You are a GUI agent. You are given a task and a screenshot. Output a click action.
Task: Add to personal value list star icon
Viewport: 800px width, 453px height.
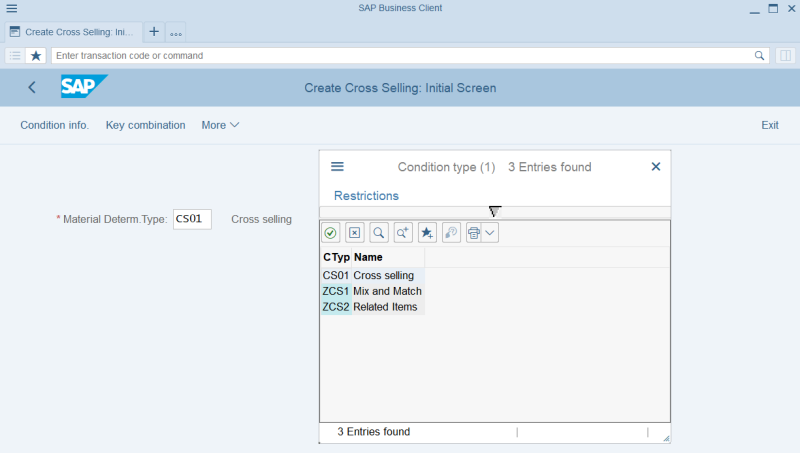click(427, 233)
